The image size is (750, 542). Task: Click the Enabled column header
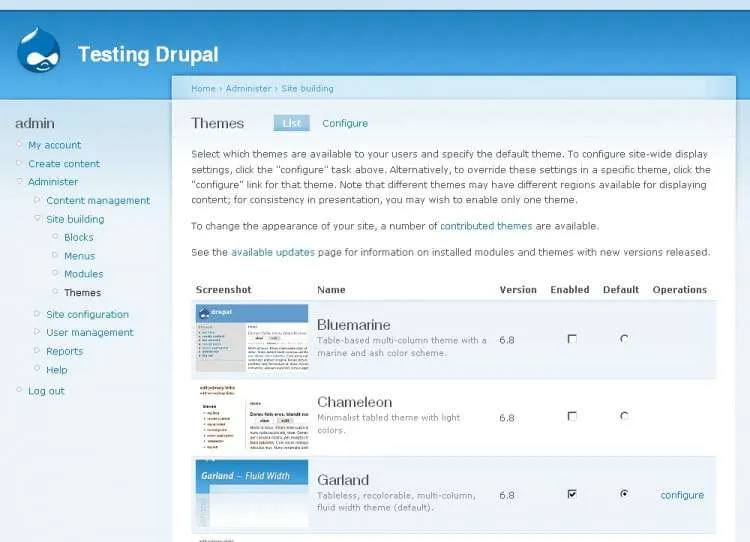[x=570, y=289]
